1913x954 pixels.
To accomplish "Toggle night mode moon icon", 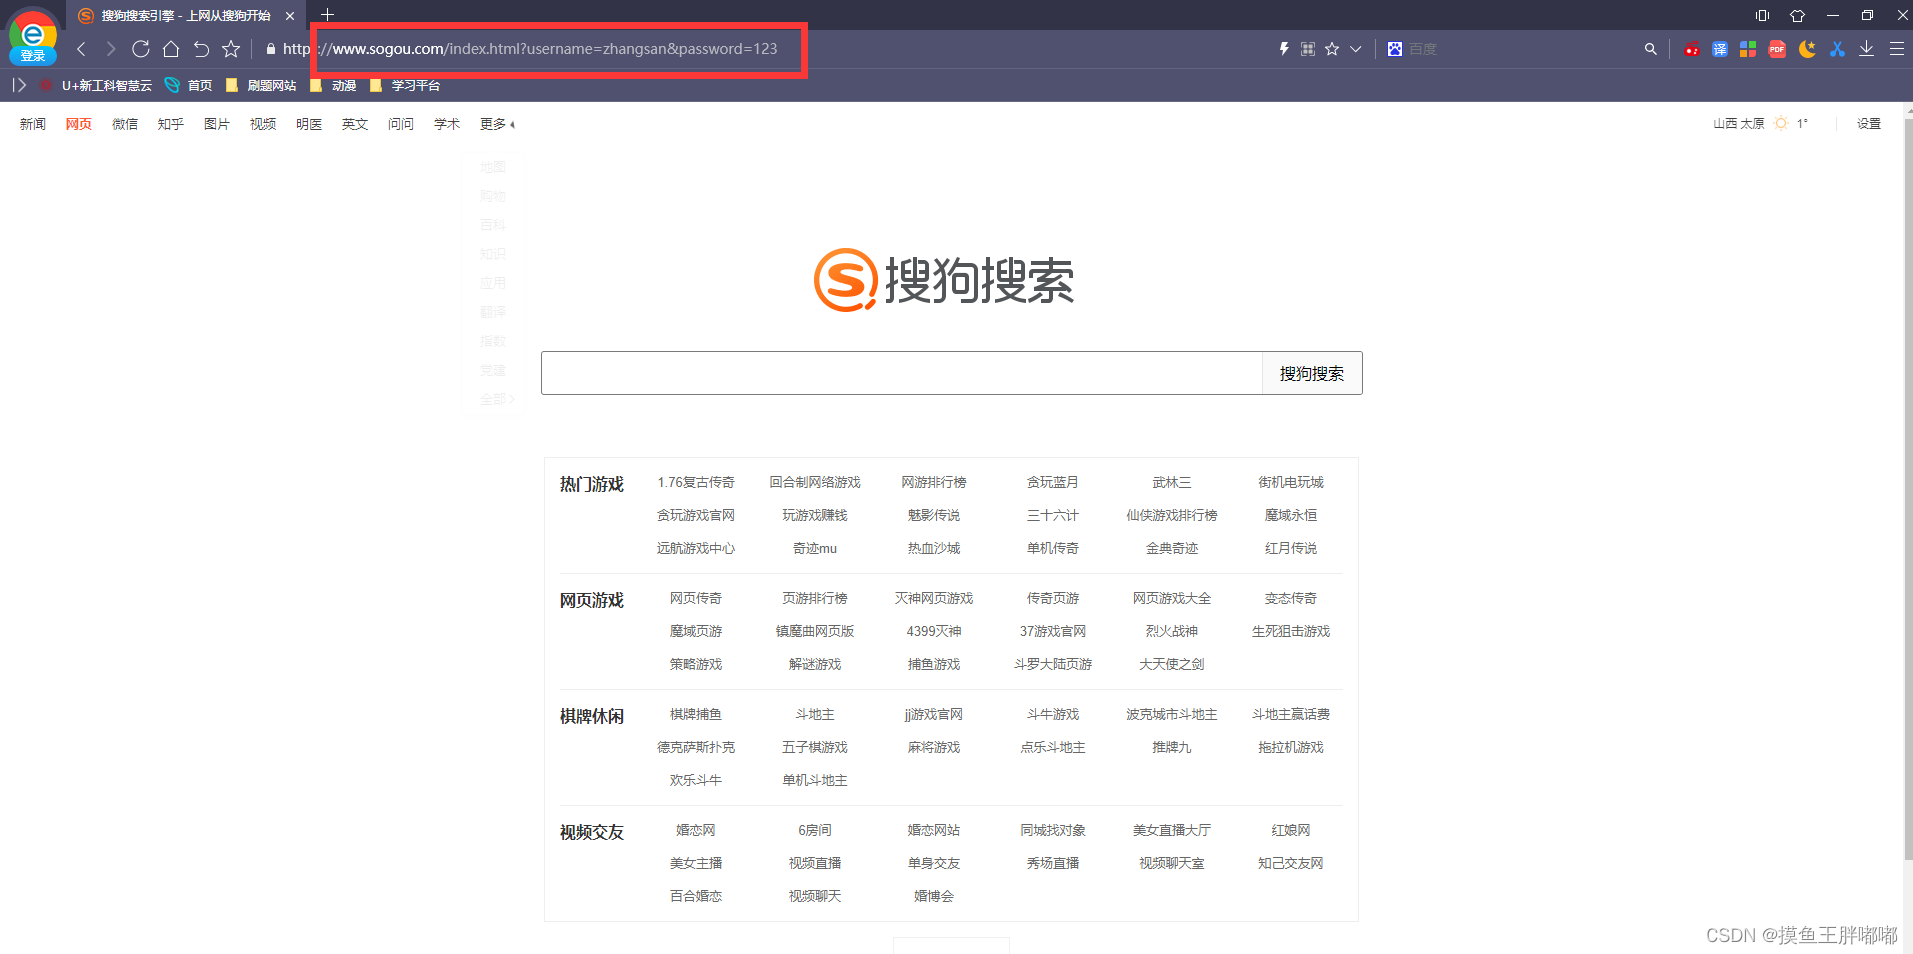I will click(x=1807, y=49).
